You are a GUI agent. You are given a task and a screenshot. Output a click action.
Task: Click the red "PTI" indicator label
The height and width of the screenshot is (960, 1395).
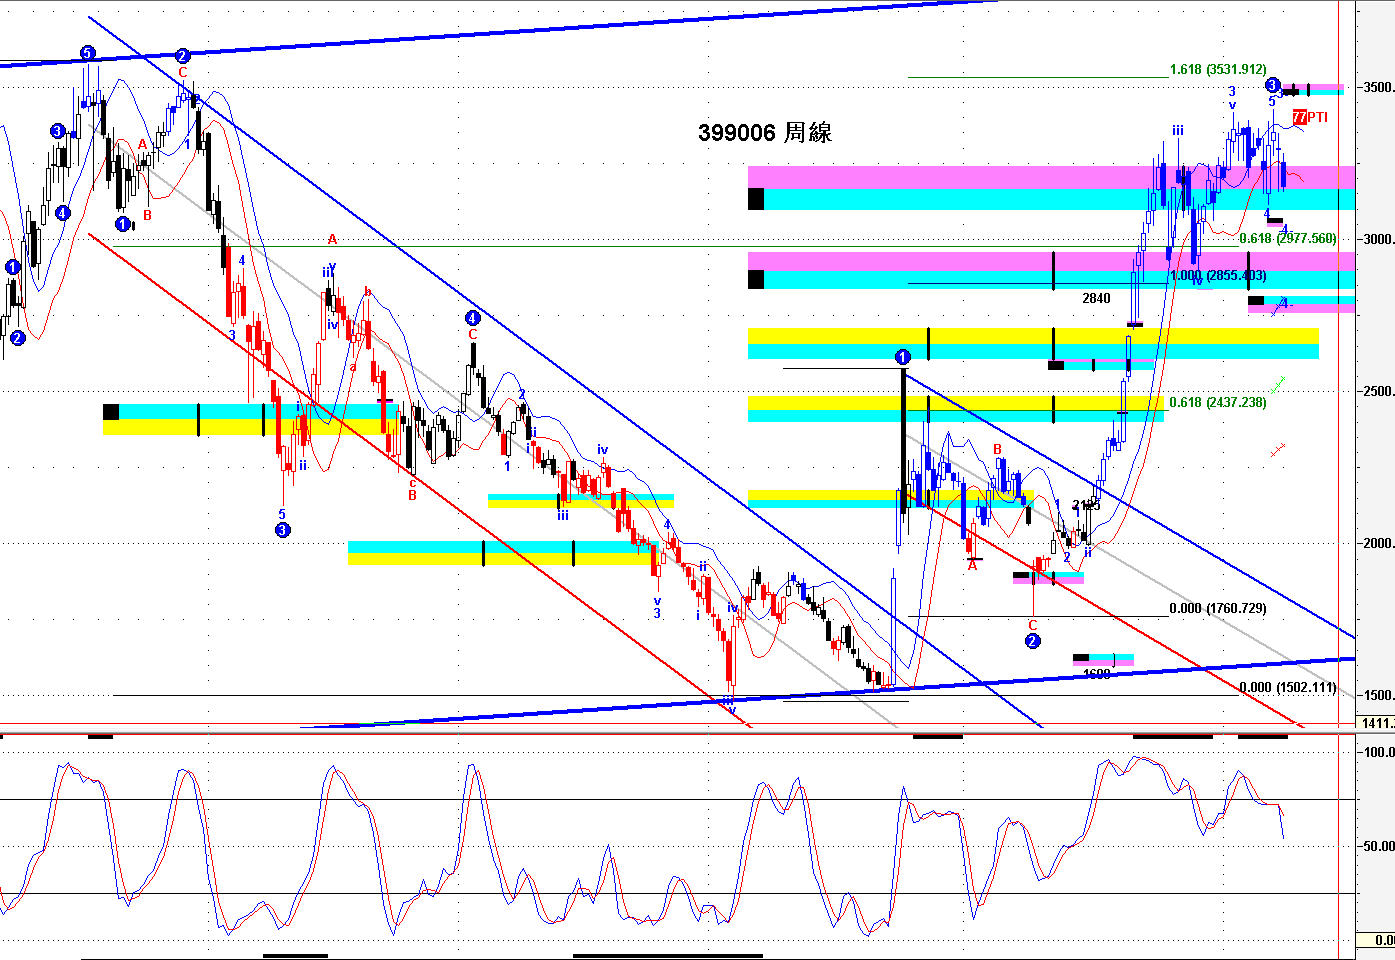pyautogui.click(x=1317, y=117)
